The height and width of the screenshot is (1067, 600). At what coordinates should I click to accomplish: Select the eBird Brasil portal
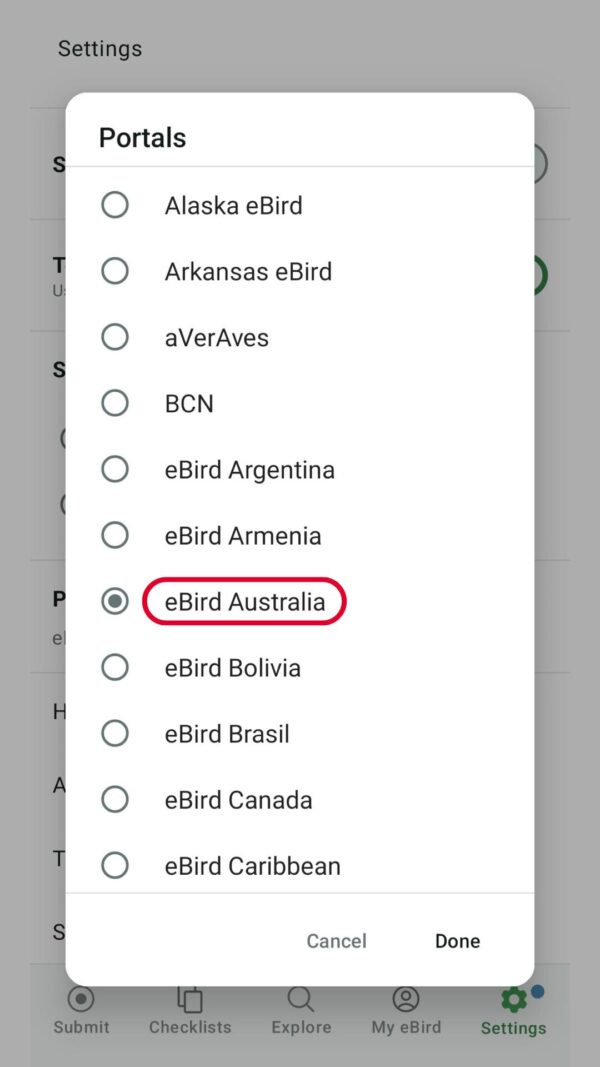(115, 733)
